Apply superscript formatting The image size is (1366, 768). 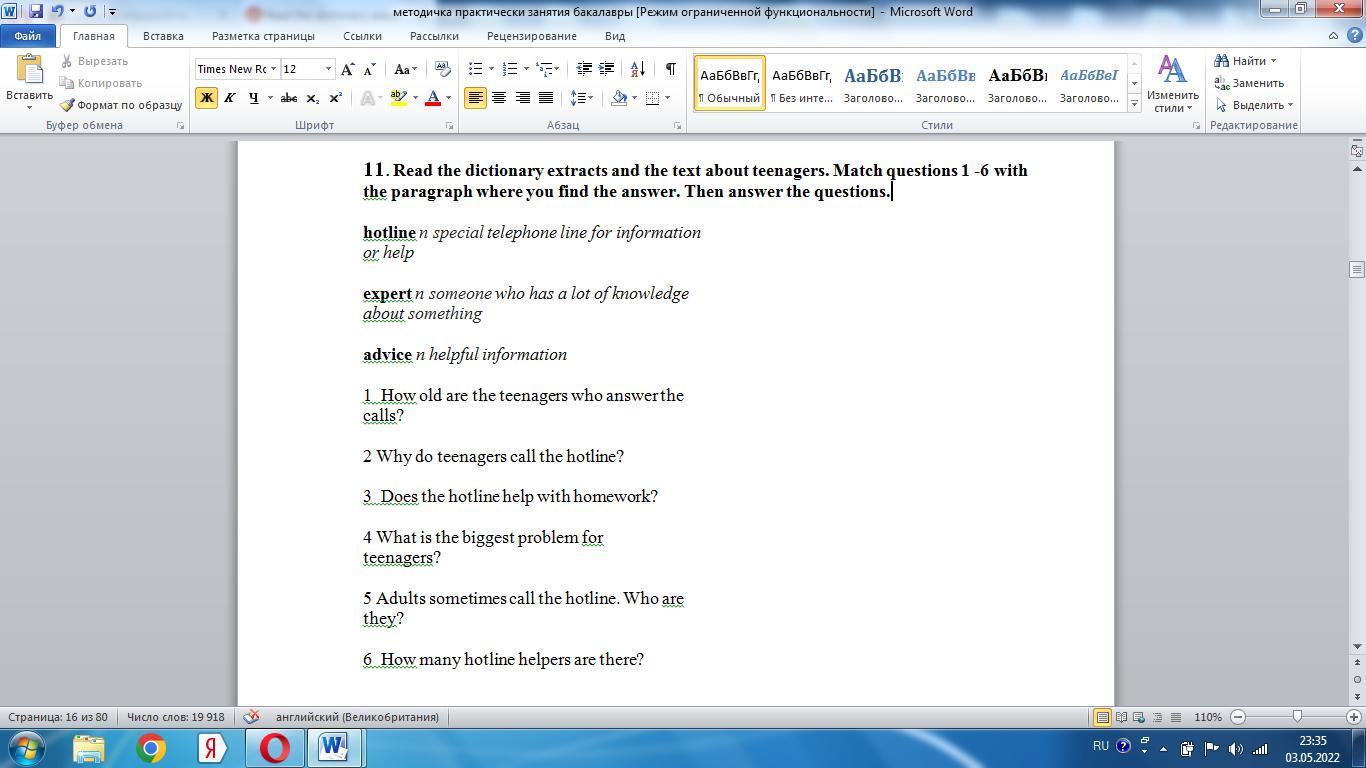tap(335, 98)
